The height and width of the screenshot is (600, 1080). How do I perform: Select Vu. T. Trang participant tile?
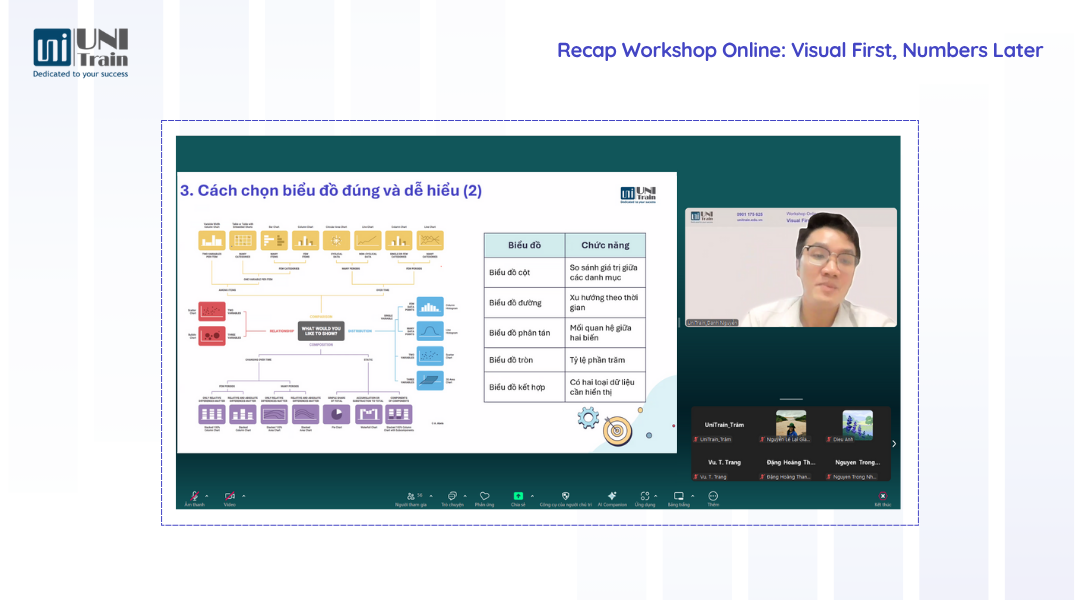pos(724,463)
